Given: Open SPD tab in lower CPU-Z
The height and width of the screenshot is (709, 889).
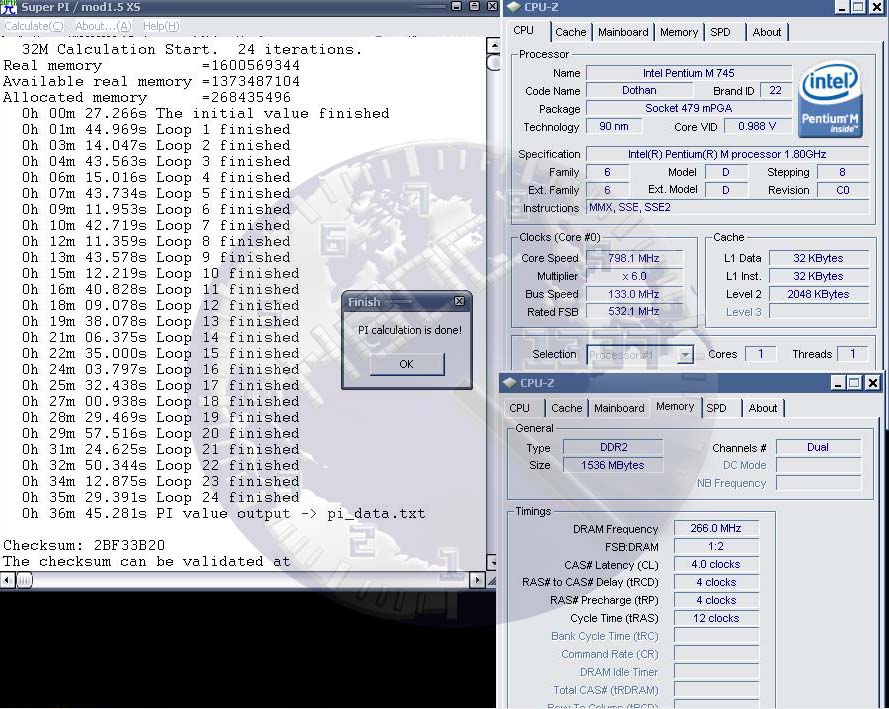Looking at the screenshot, I should 717,408.
